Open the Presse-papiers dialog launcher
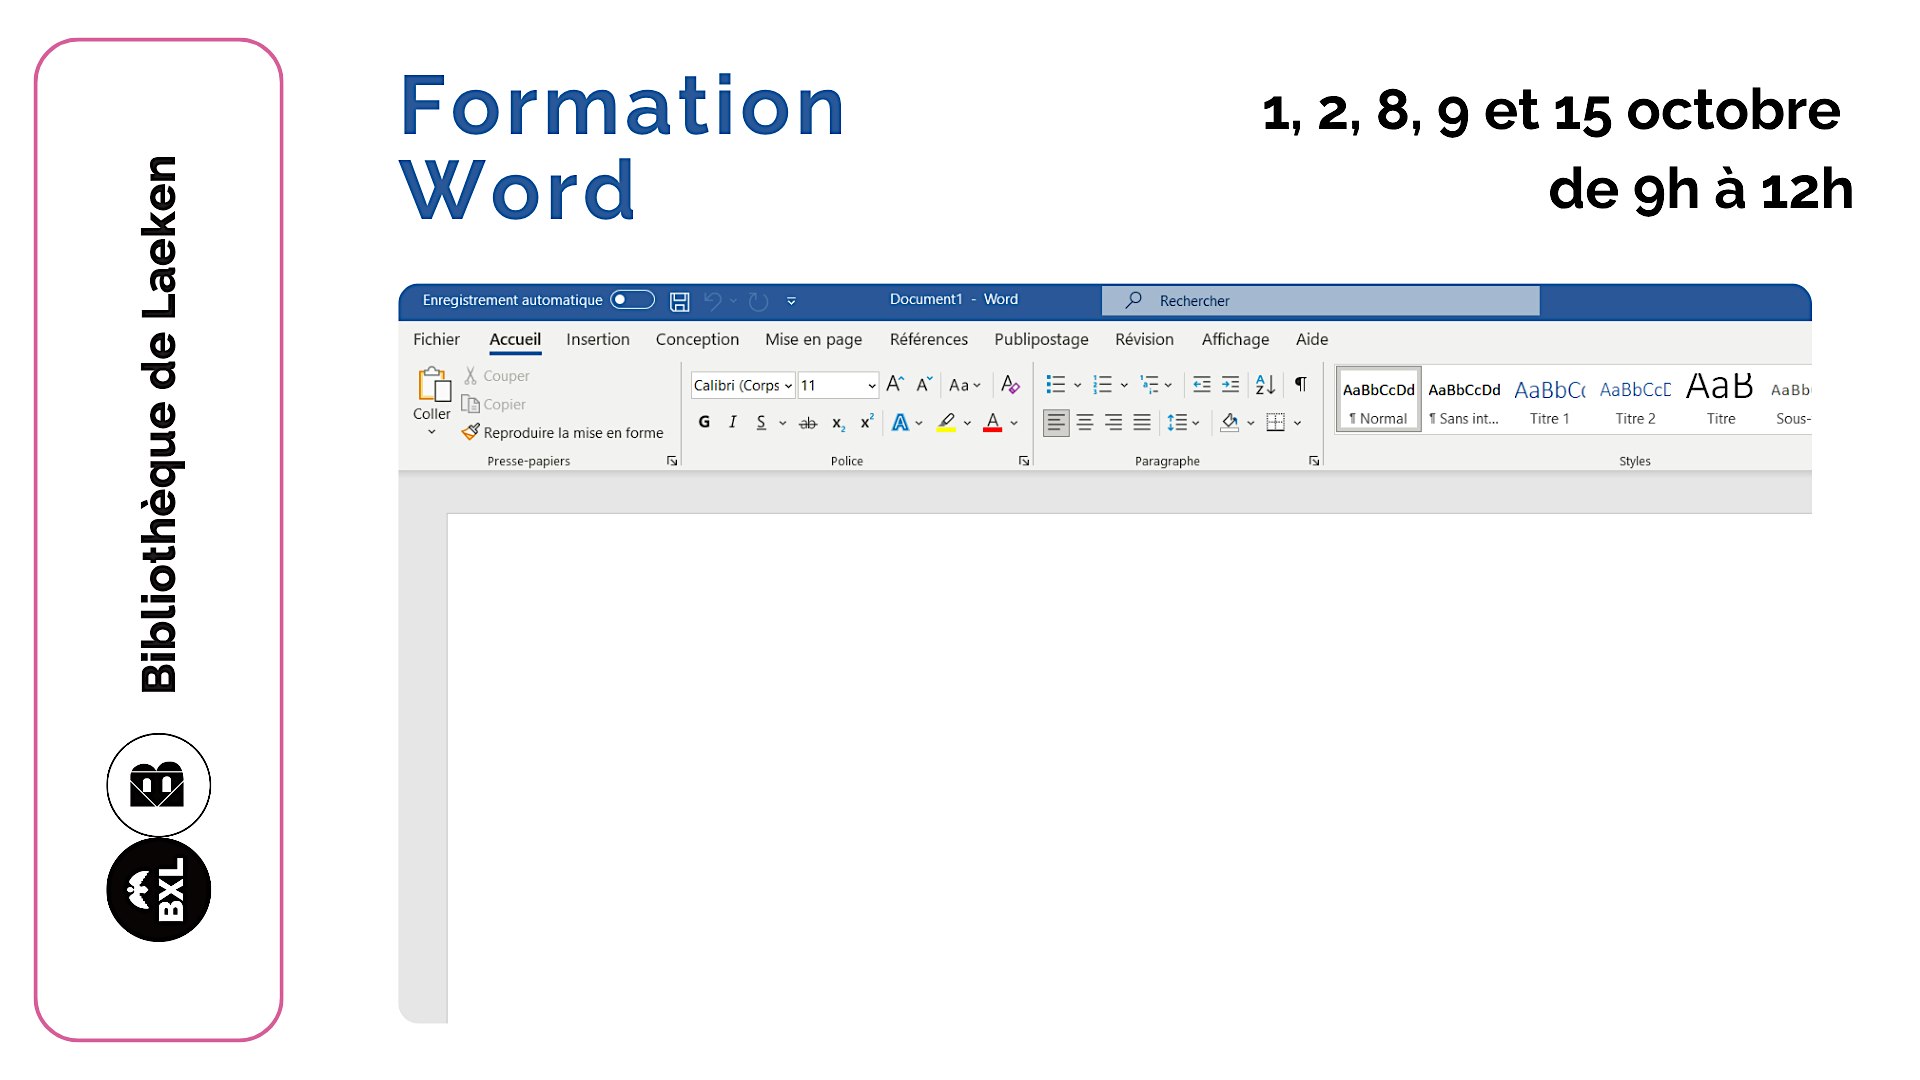 672,461
